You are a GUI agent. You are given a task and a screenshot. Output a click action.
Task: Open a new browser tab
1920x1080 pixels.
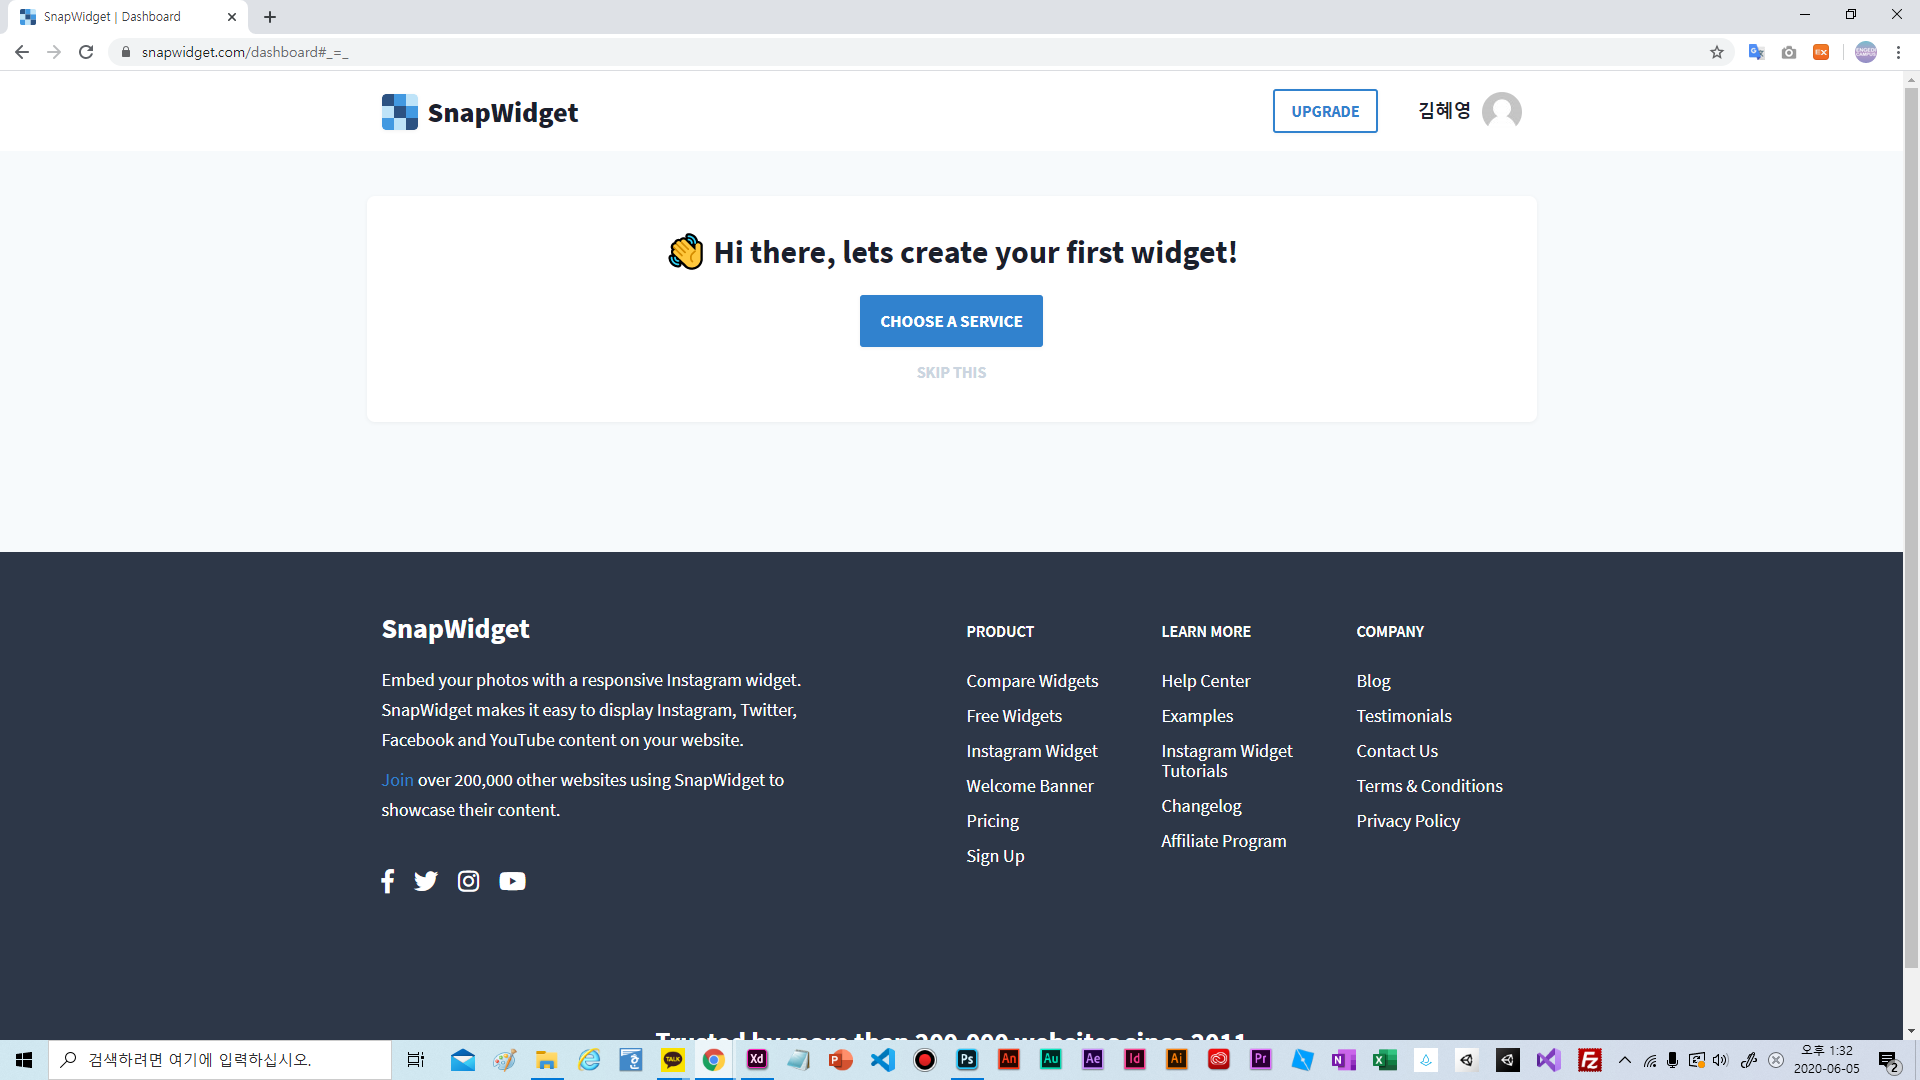270,17
